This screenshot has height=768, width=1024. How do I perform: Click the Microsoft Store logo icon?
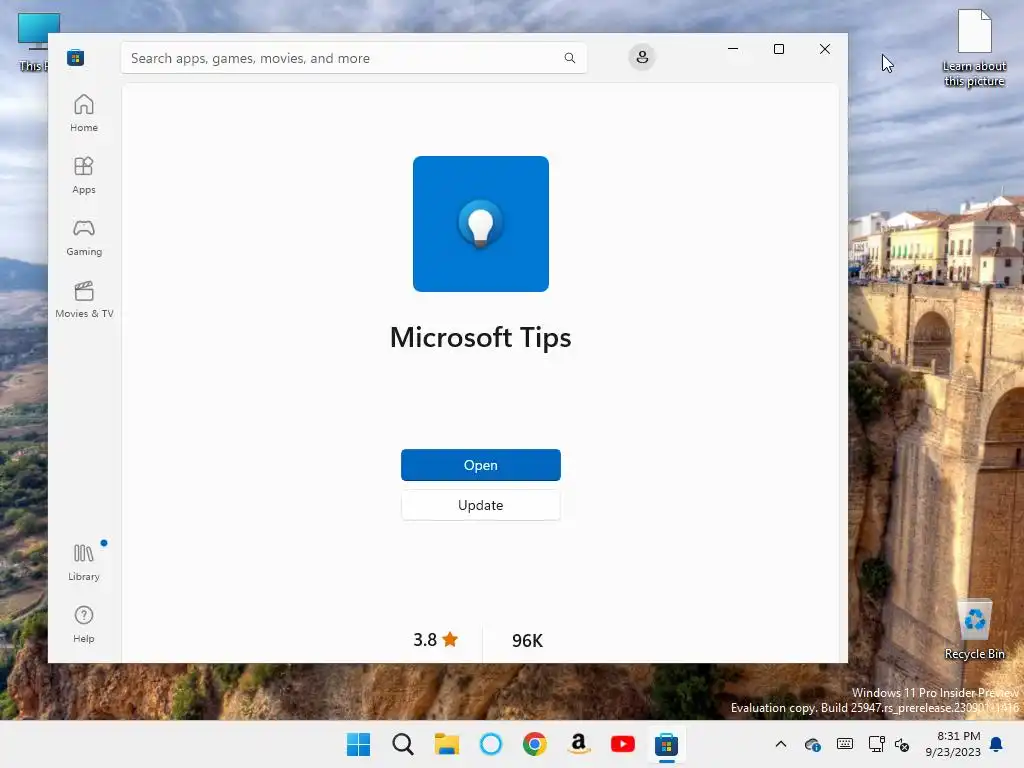coord(76,58)
